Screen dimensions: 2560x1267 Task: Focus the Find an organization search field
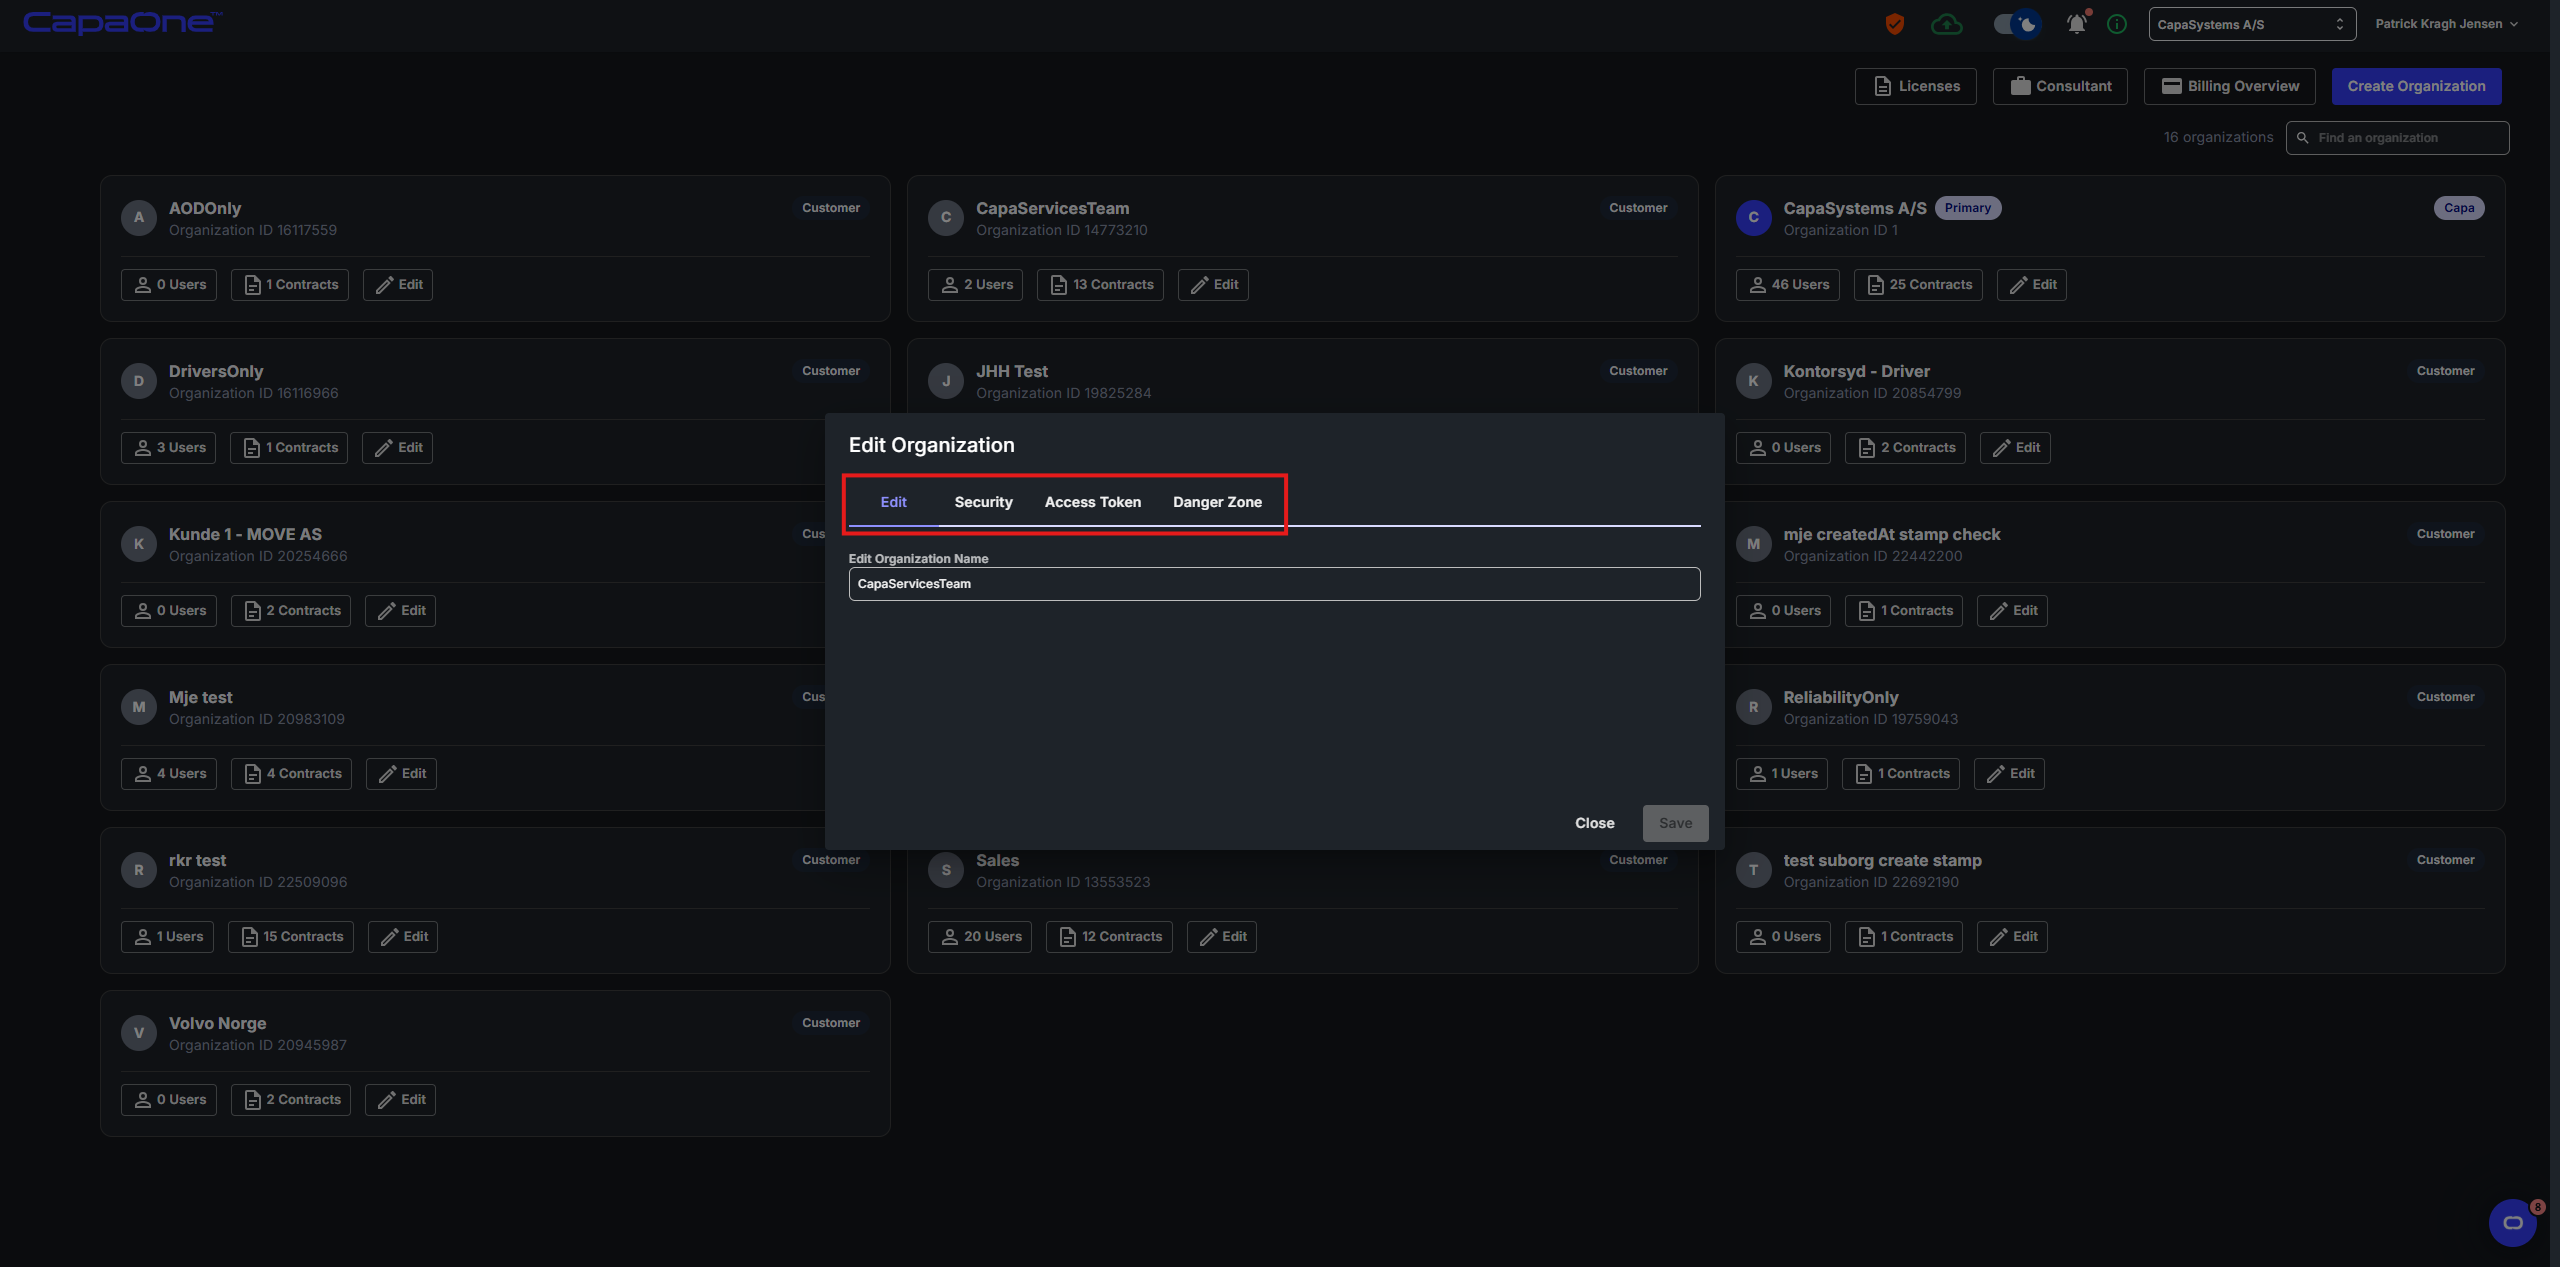coord(2397,138)
